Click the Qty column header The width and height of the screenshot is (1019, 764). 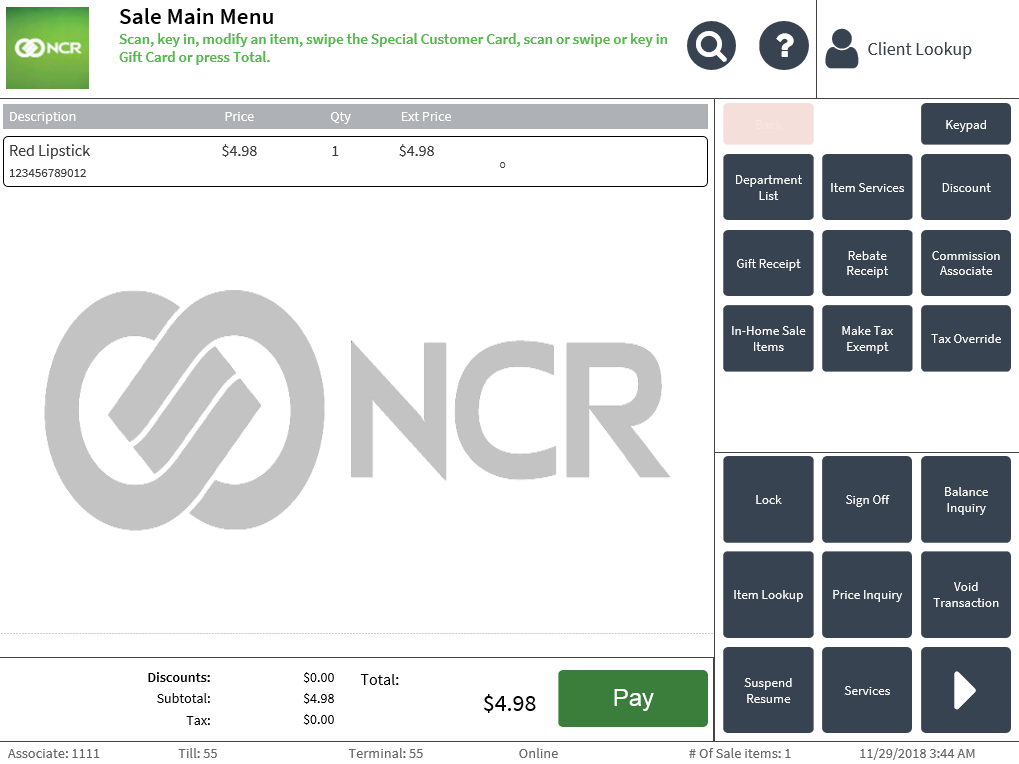click(x=340, y=116)
